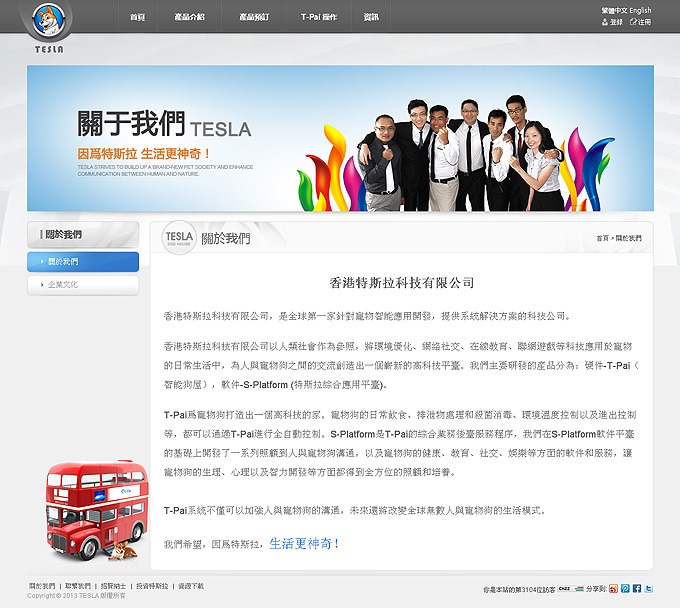Click the user login icon
The image size is (680, 608).
605,22
